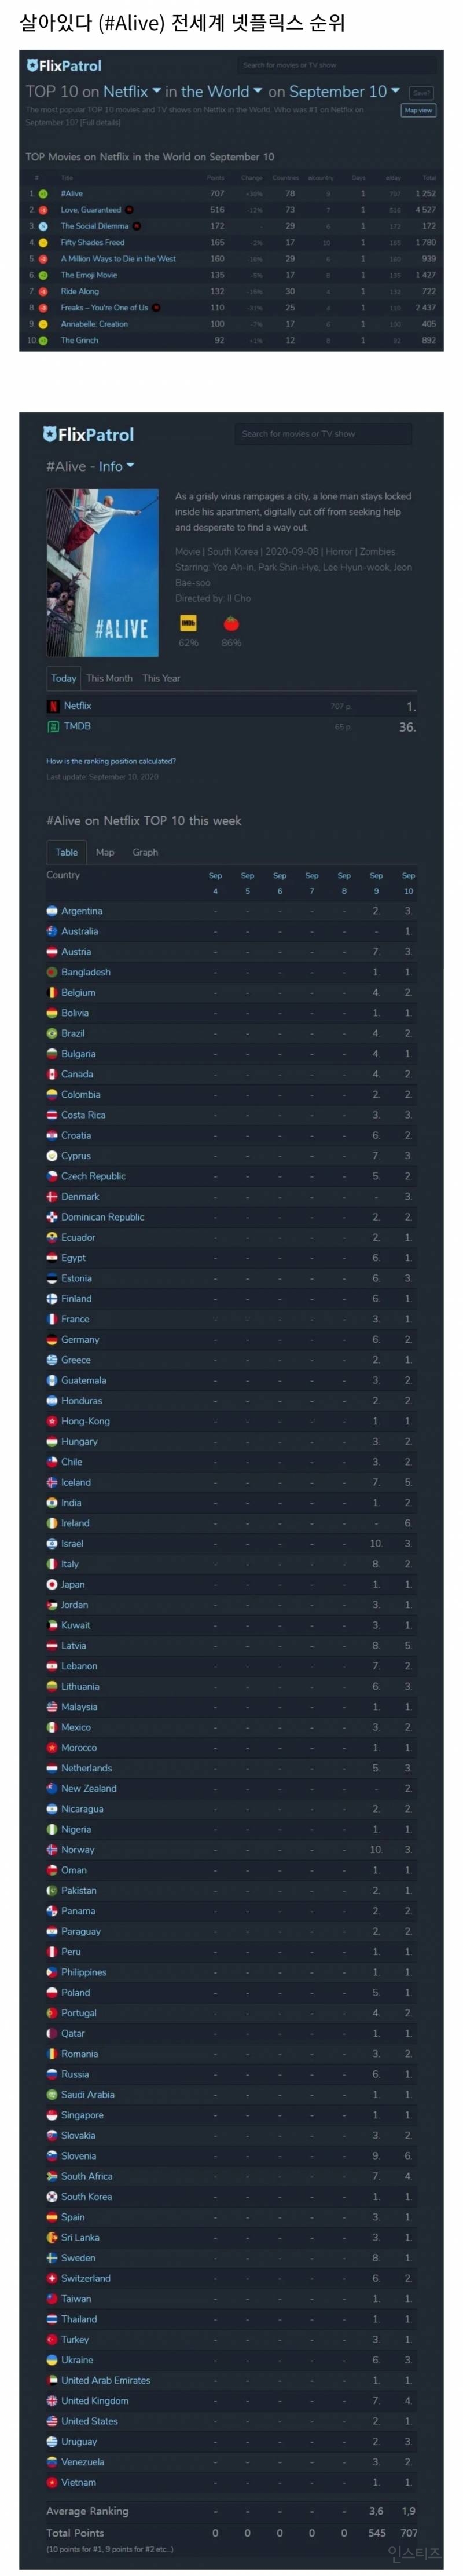Image resolution: width=463 pixels, height=2576 pixels.
Task: Switch to the Map tab
Action: (x=105, y=852)
